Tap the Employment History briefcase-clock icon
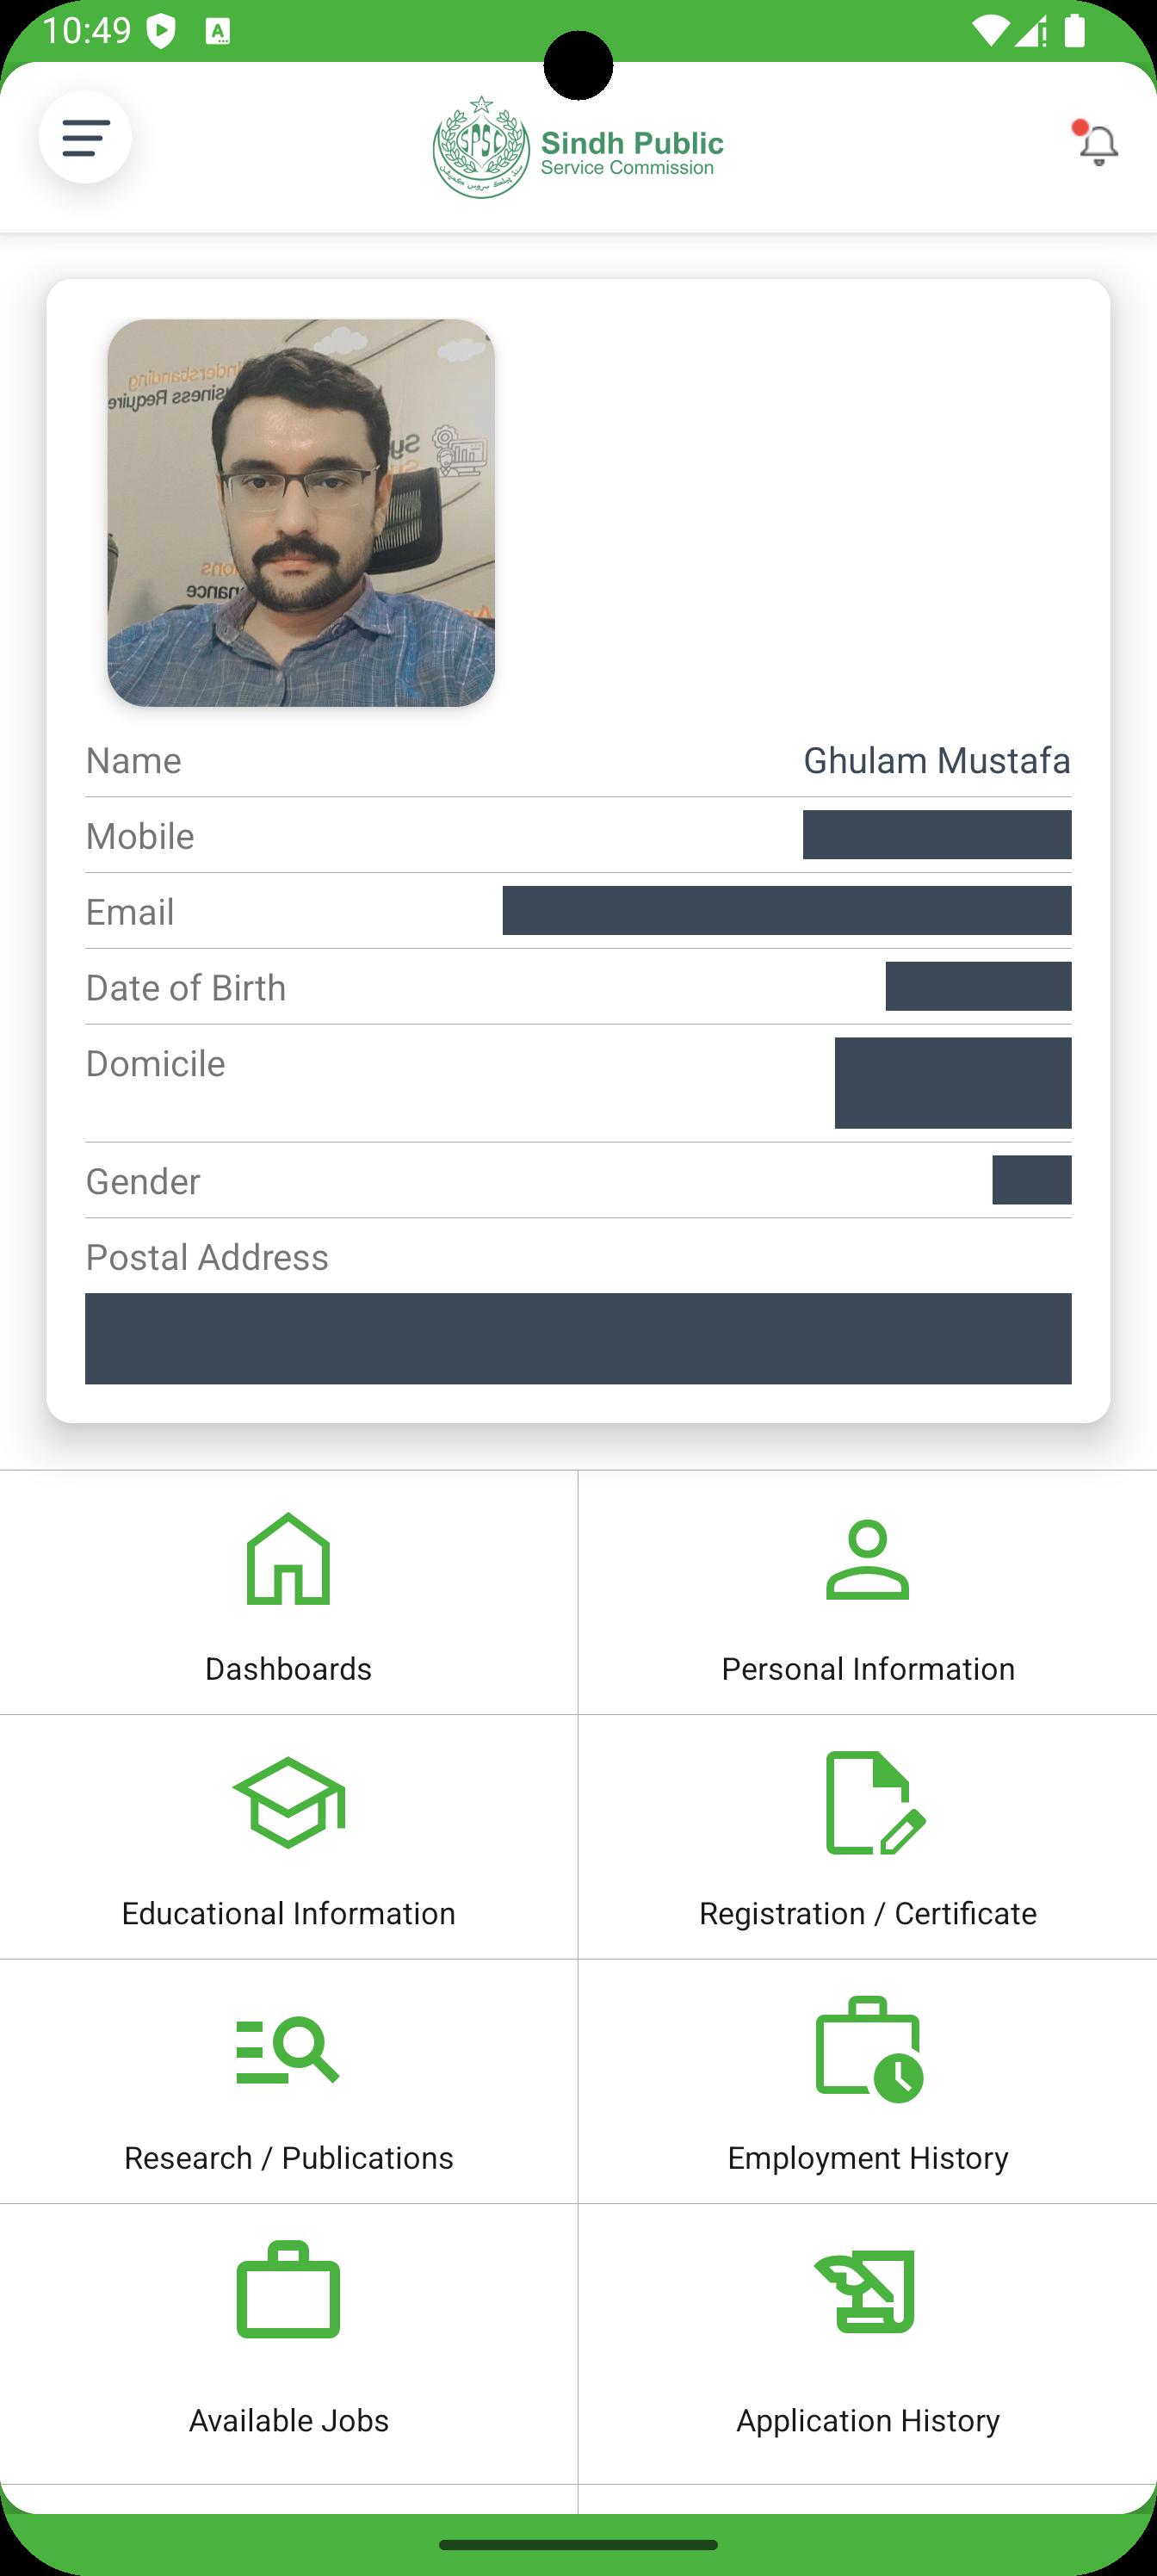 [x=868, y=2049]
